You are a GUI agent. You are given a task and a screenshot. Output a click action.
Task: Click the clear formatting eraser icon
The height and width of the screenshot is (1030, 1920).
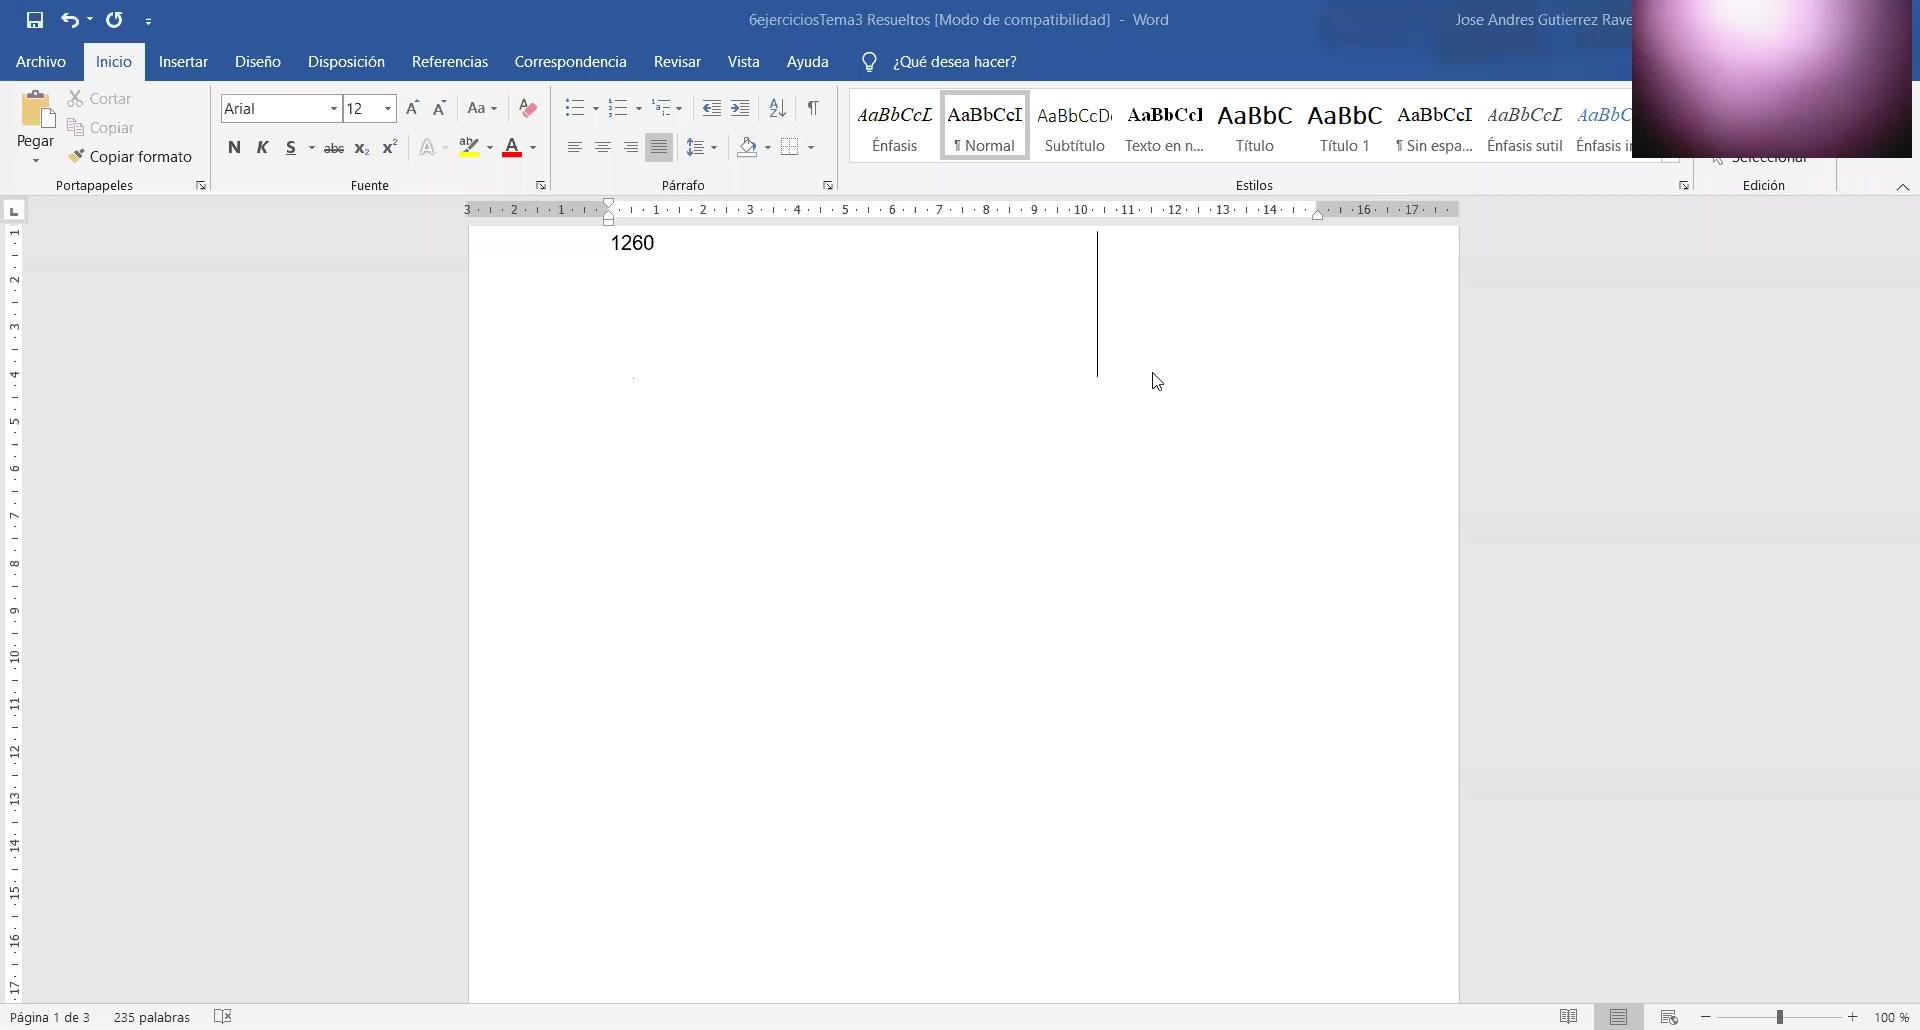point(528,108)
